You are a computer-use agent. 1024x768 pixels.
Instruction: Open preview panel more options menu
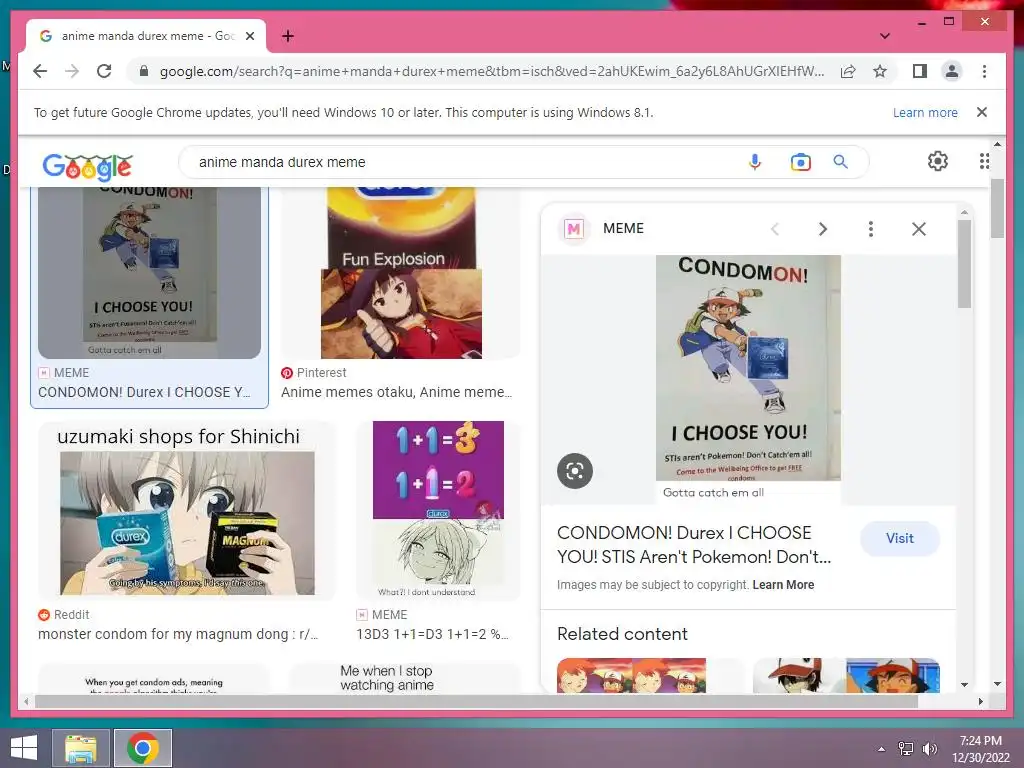click(871, 229)
